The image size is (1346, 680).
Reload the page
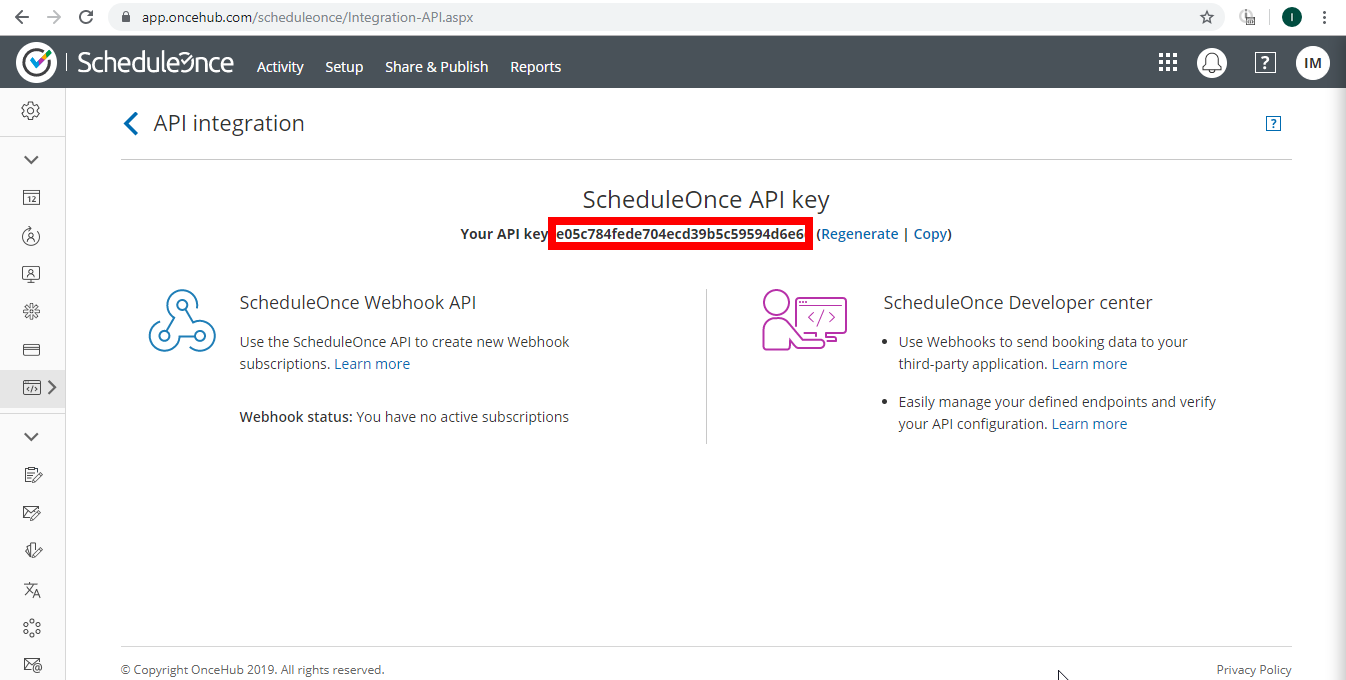[x=86, y=17]
